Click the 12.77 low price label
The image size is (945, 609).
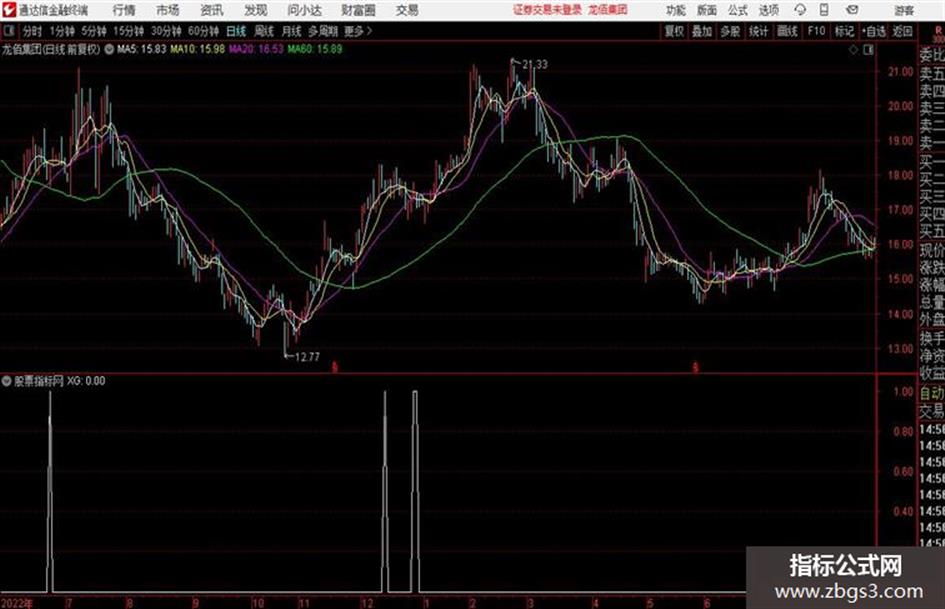click(x=307, y=357)
